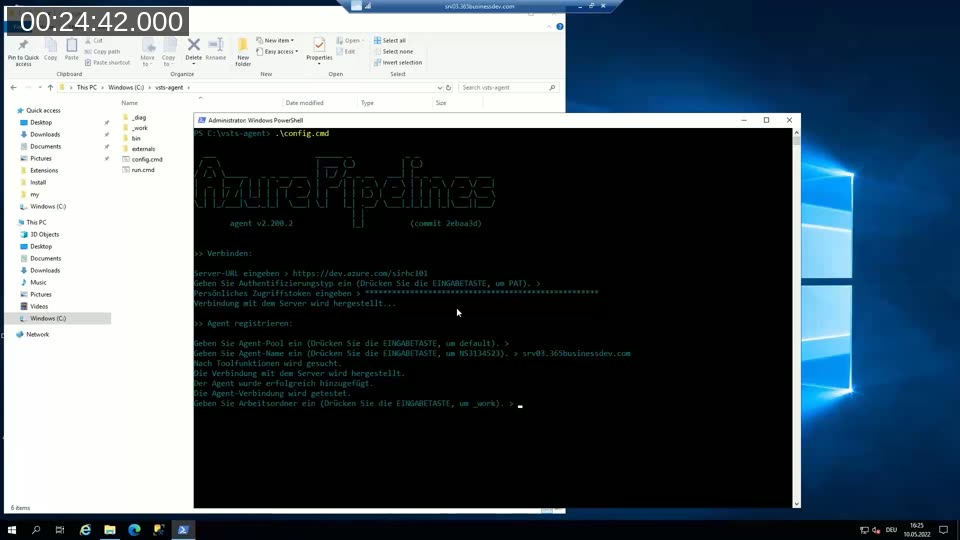The height and width of the screenshot is (540, 960).
Task: Click This PC in address breadcrumb
Action: [87, 88]
